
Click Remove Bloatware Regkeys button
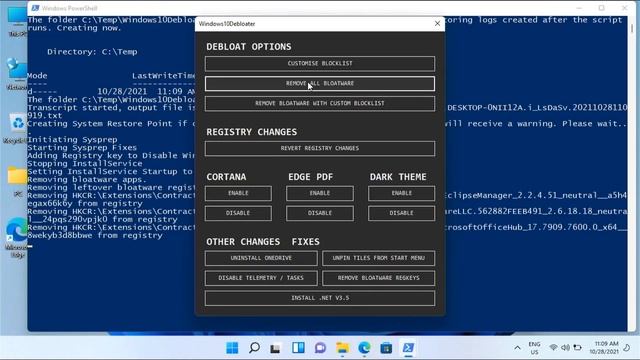(x=378, y=278)
